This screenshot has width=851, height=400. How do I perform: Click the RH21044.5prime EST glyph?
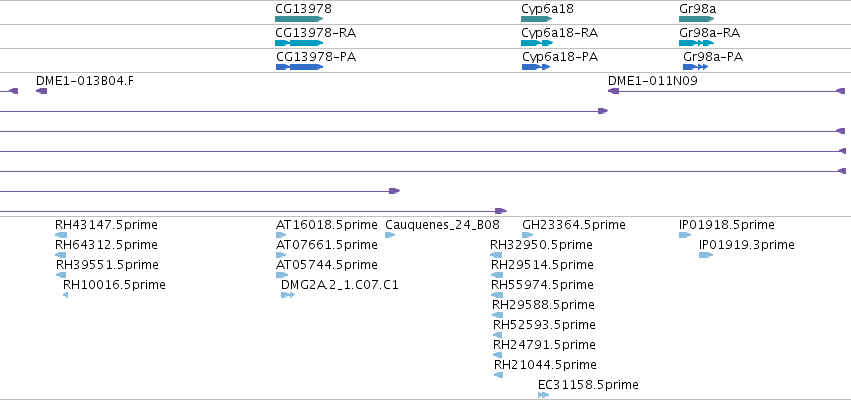(499, 375)
